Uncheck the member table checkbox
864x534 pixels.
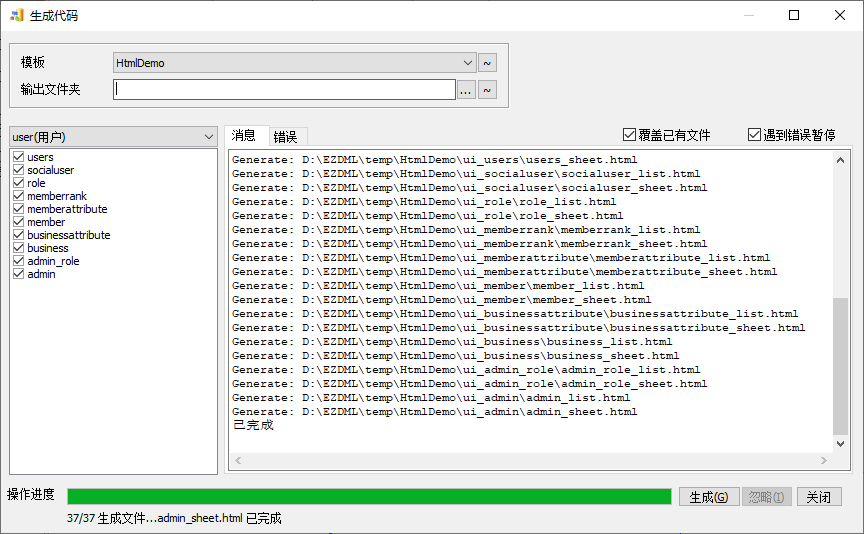[x=18, y=222]
